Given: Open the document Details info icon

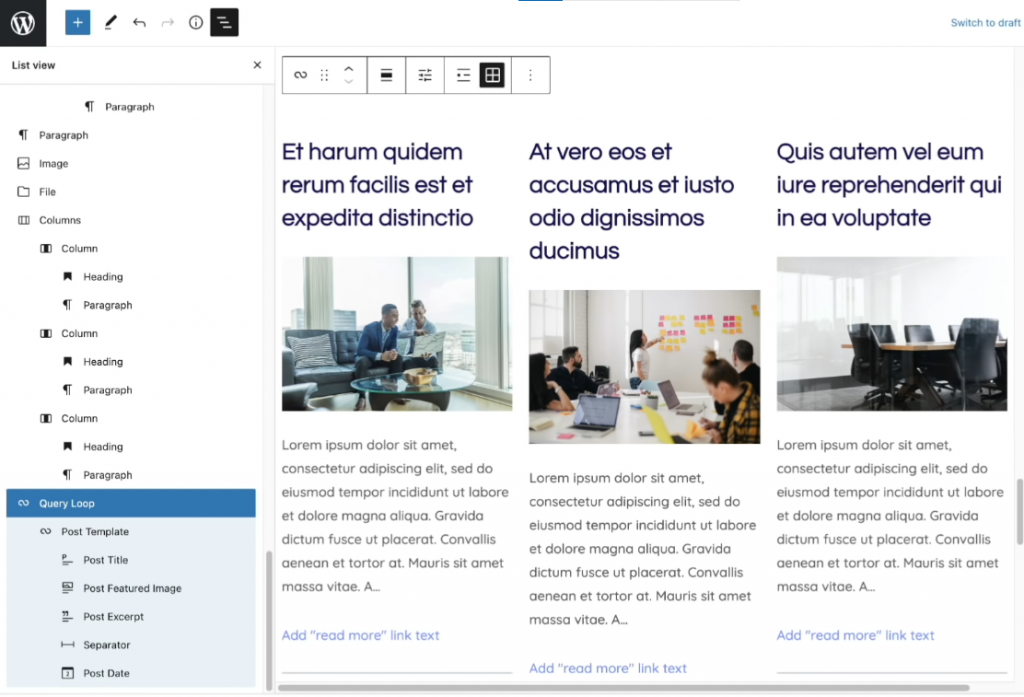Looking at the screenshot, I should click(196, 23).
